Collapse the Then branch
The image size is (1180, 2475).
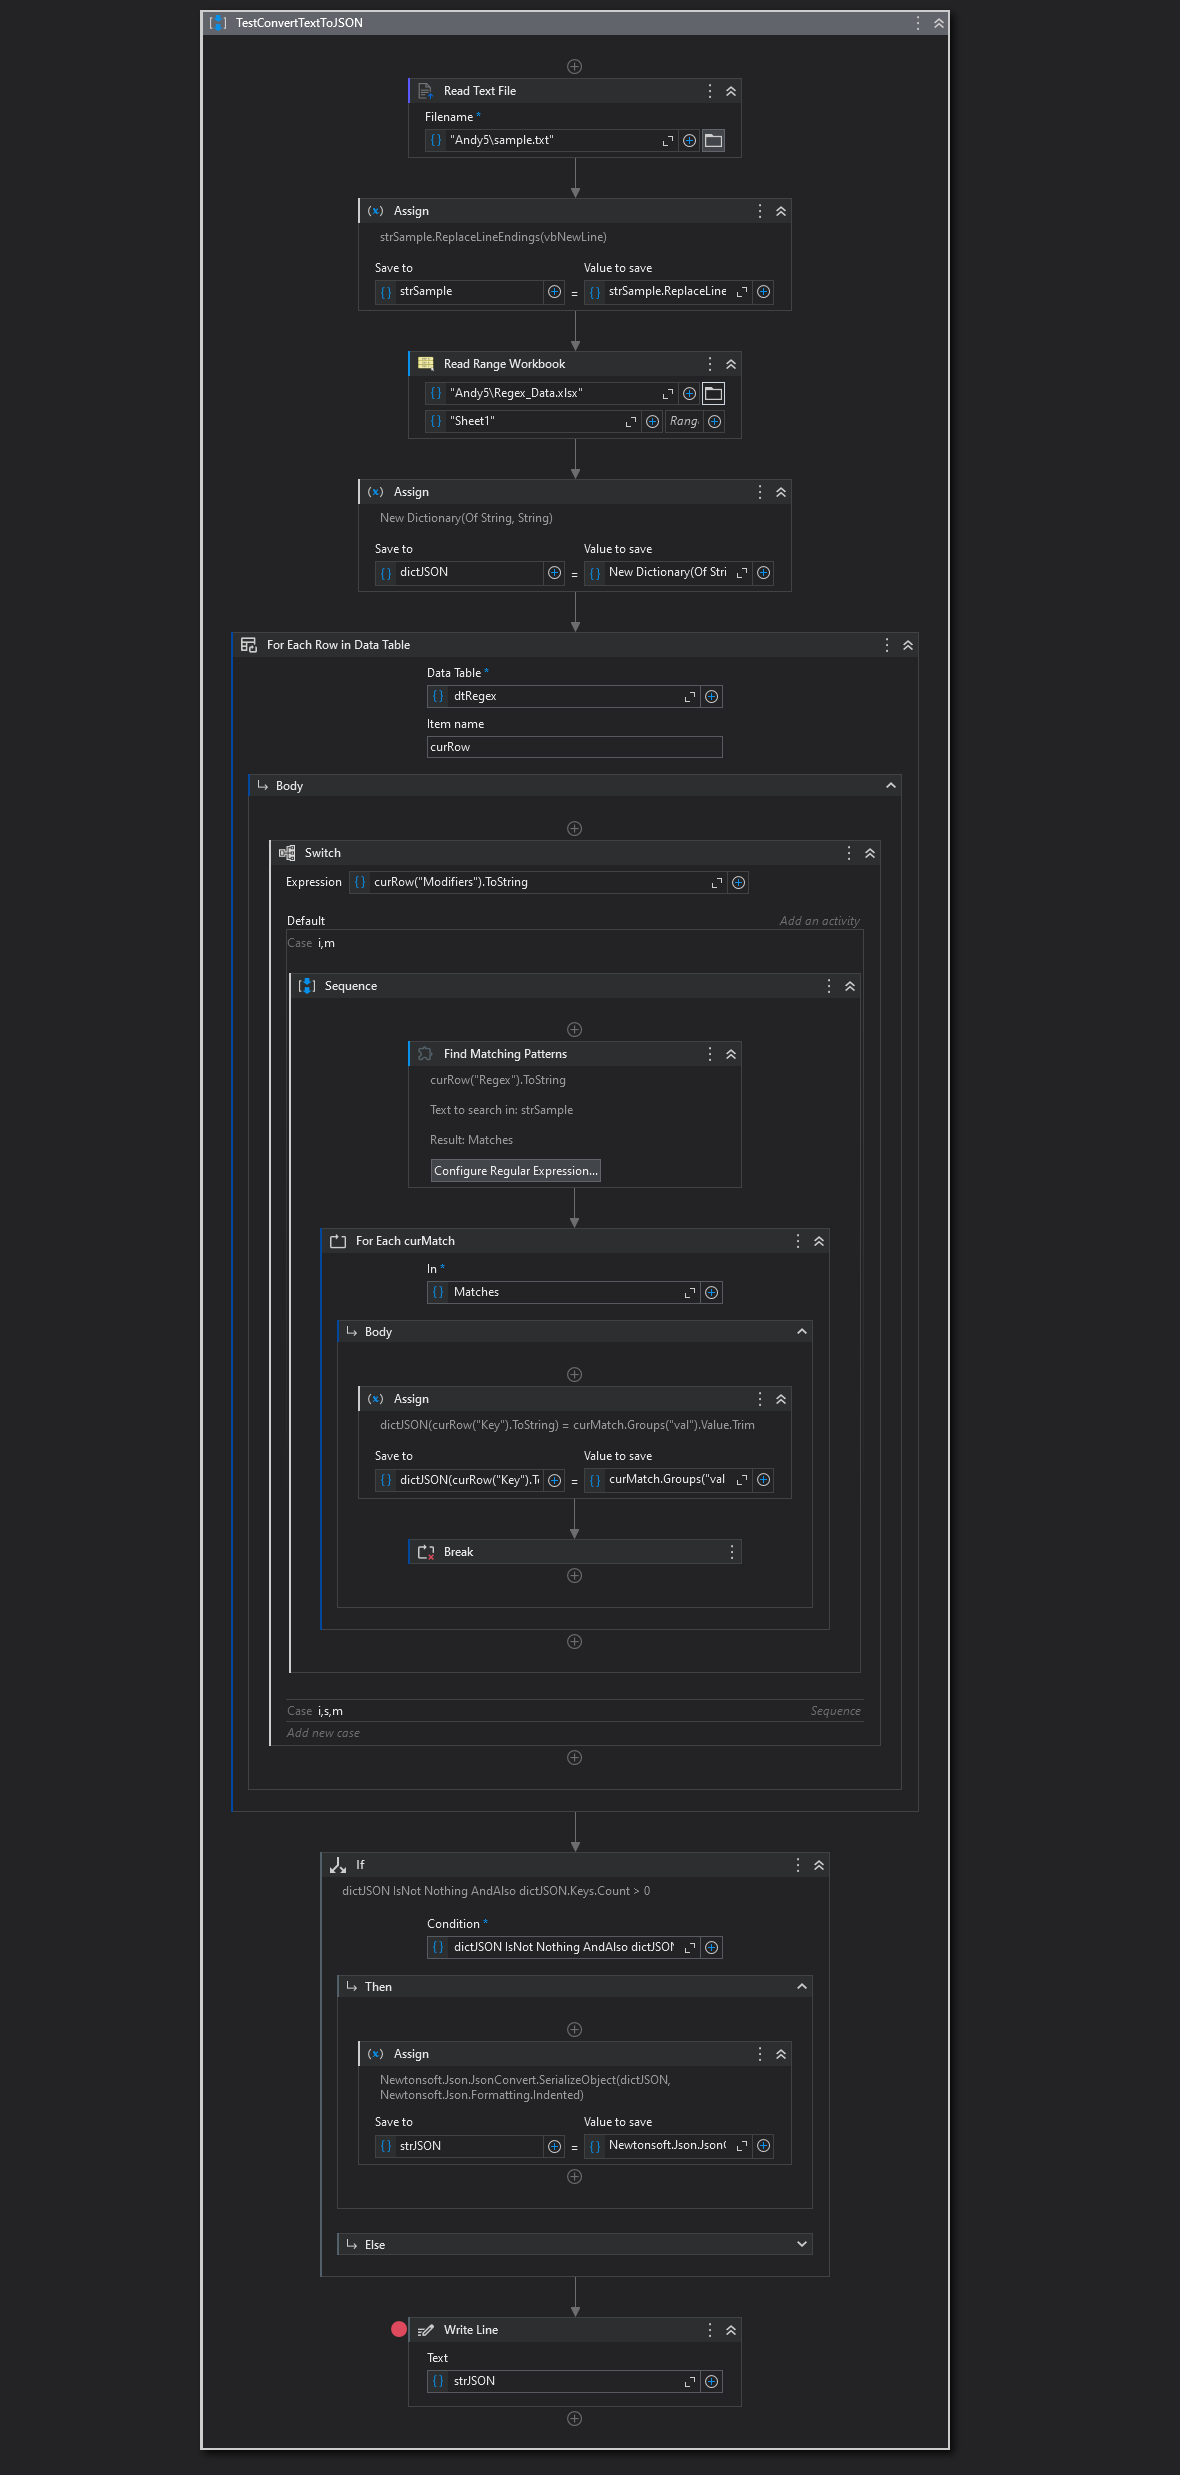[801, 1987]
